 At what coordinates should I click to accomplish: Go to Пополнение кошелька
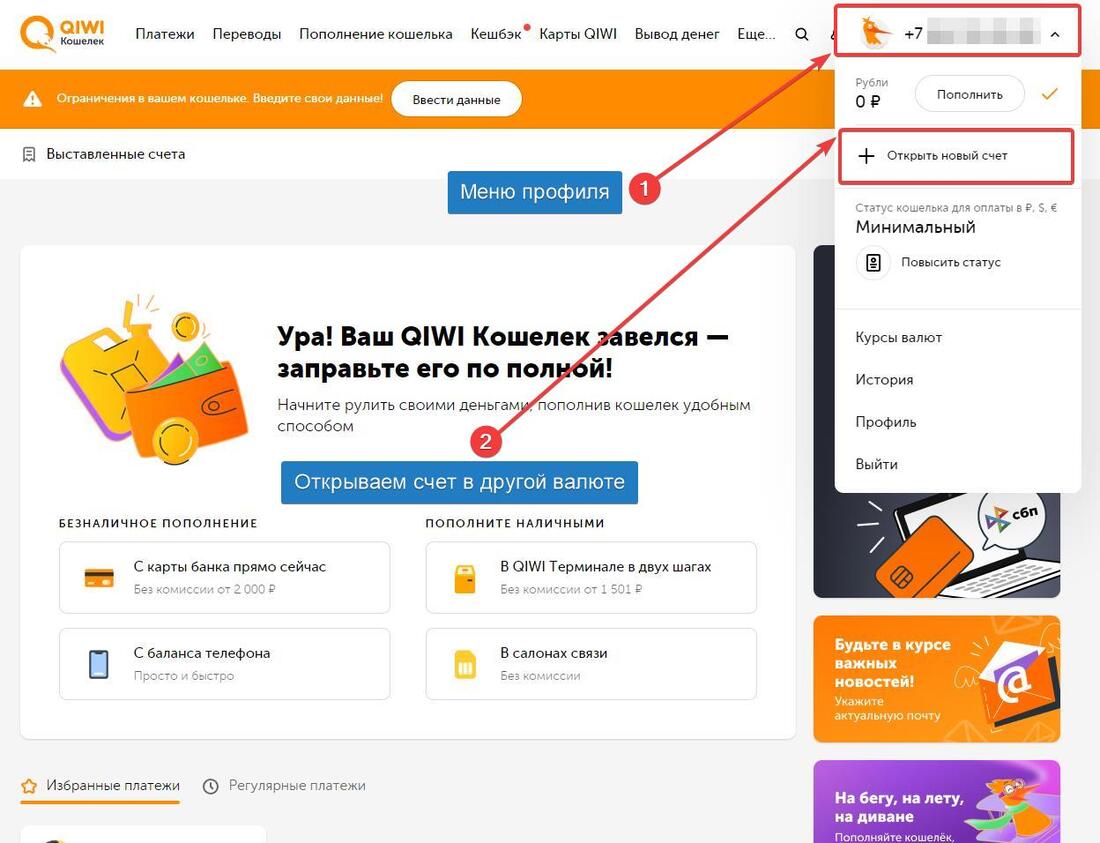(x=376, y=34)
